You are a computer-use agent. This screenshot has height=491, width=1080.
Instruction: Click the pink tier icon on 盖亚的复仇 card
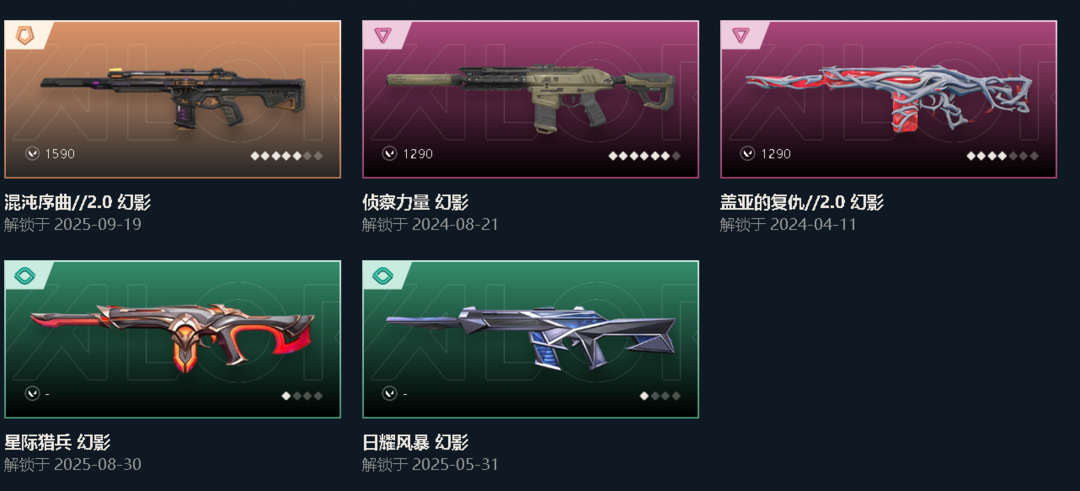point(740,35)
